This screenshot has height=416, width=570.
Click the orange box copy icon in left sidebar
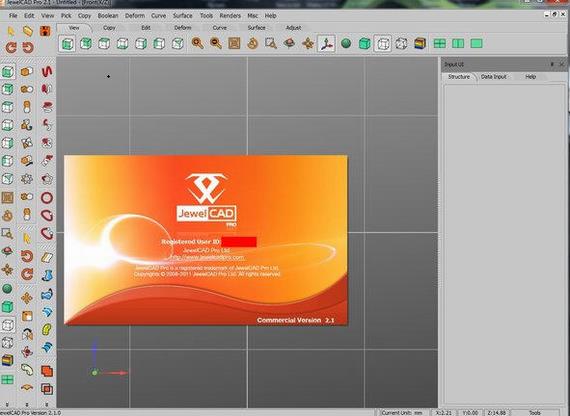[x=27, y=71]
